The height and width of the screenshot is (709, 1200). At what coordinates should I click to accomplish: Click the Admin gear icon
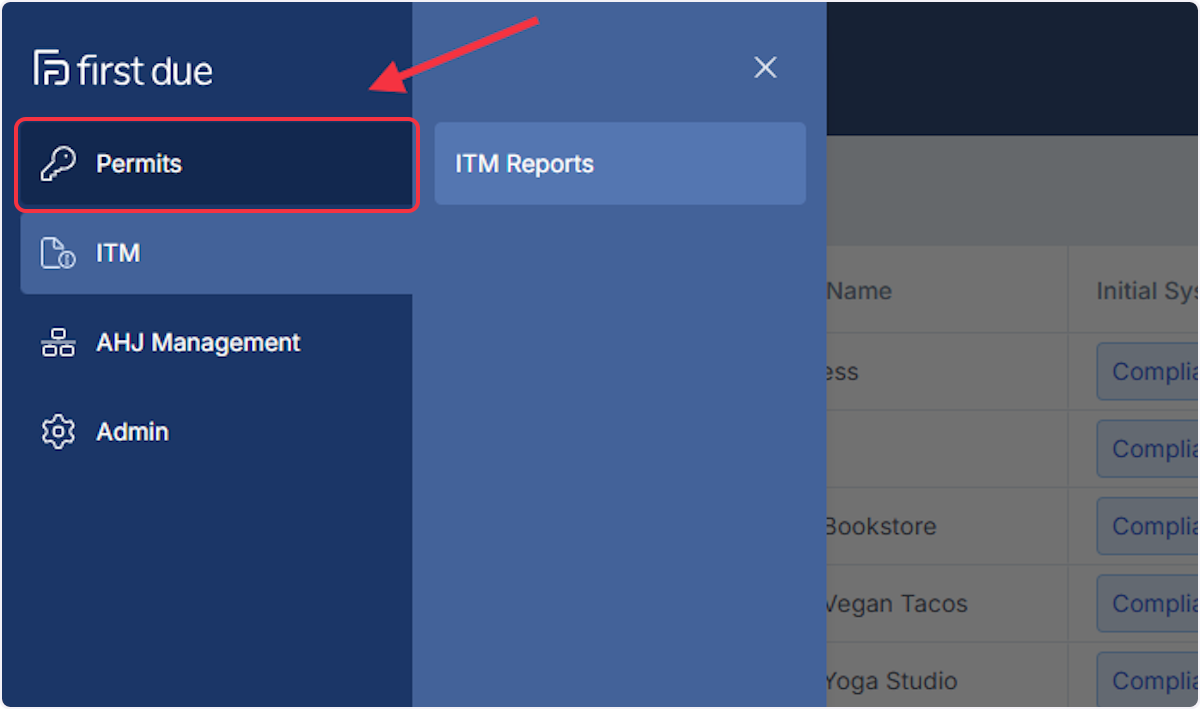pos(58,432)
